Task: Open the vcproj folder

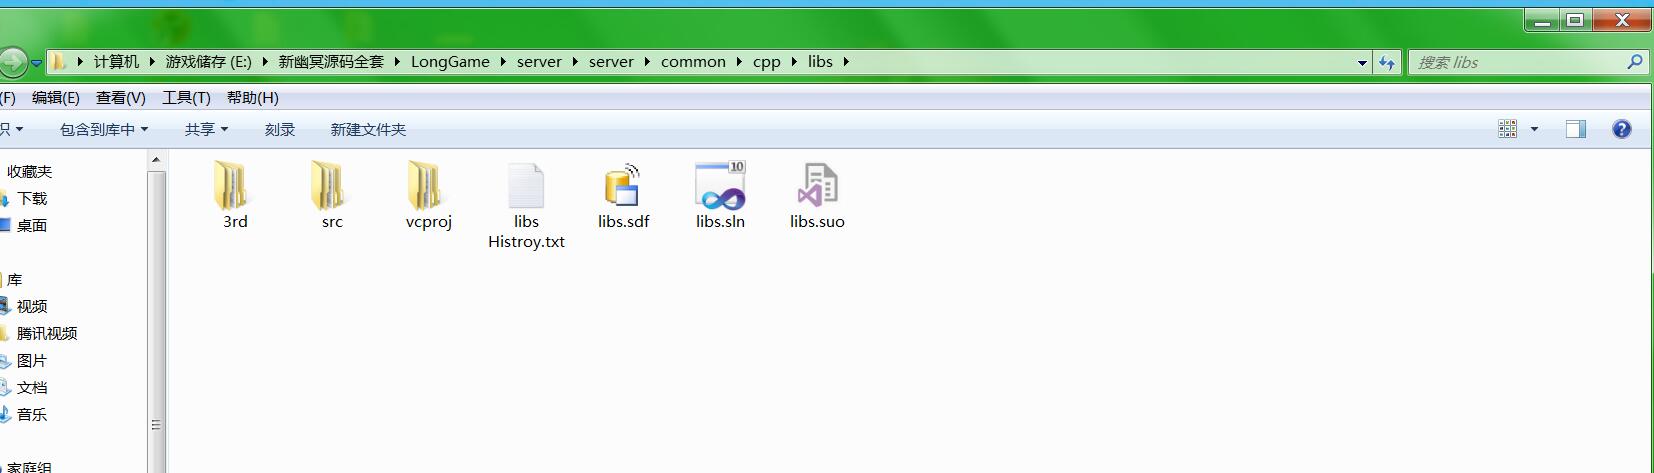Action: pos(428,188)
